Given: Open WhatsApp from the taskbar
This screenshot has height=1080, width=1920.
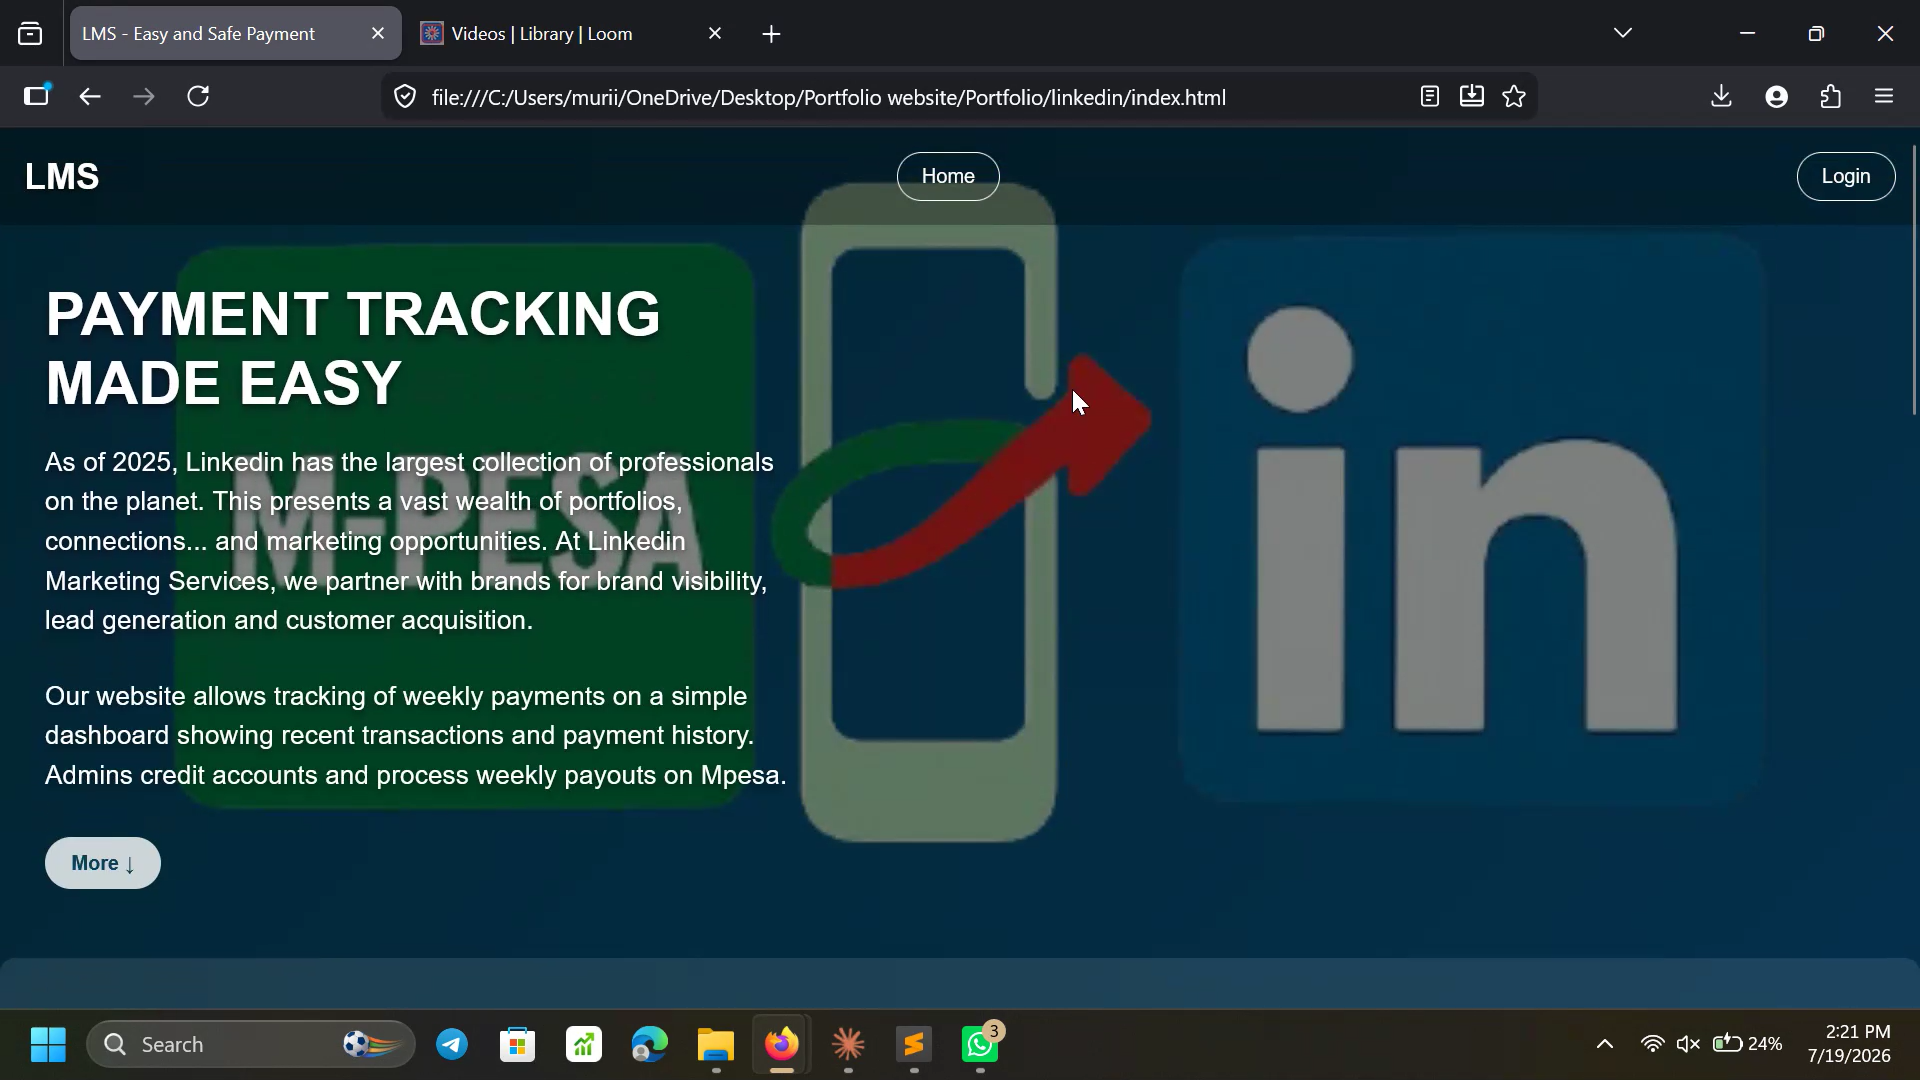Looking at the screenshot, I should click(x=980, y=1045).
